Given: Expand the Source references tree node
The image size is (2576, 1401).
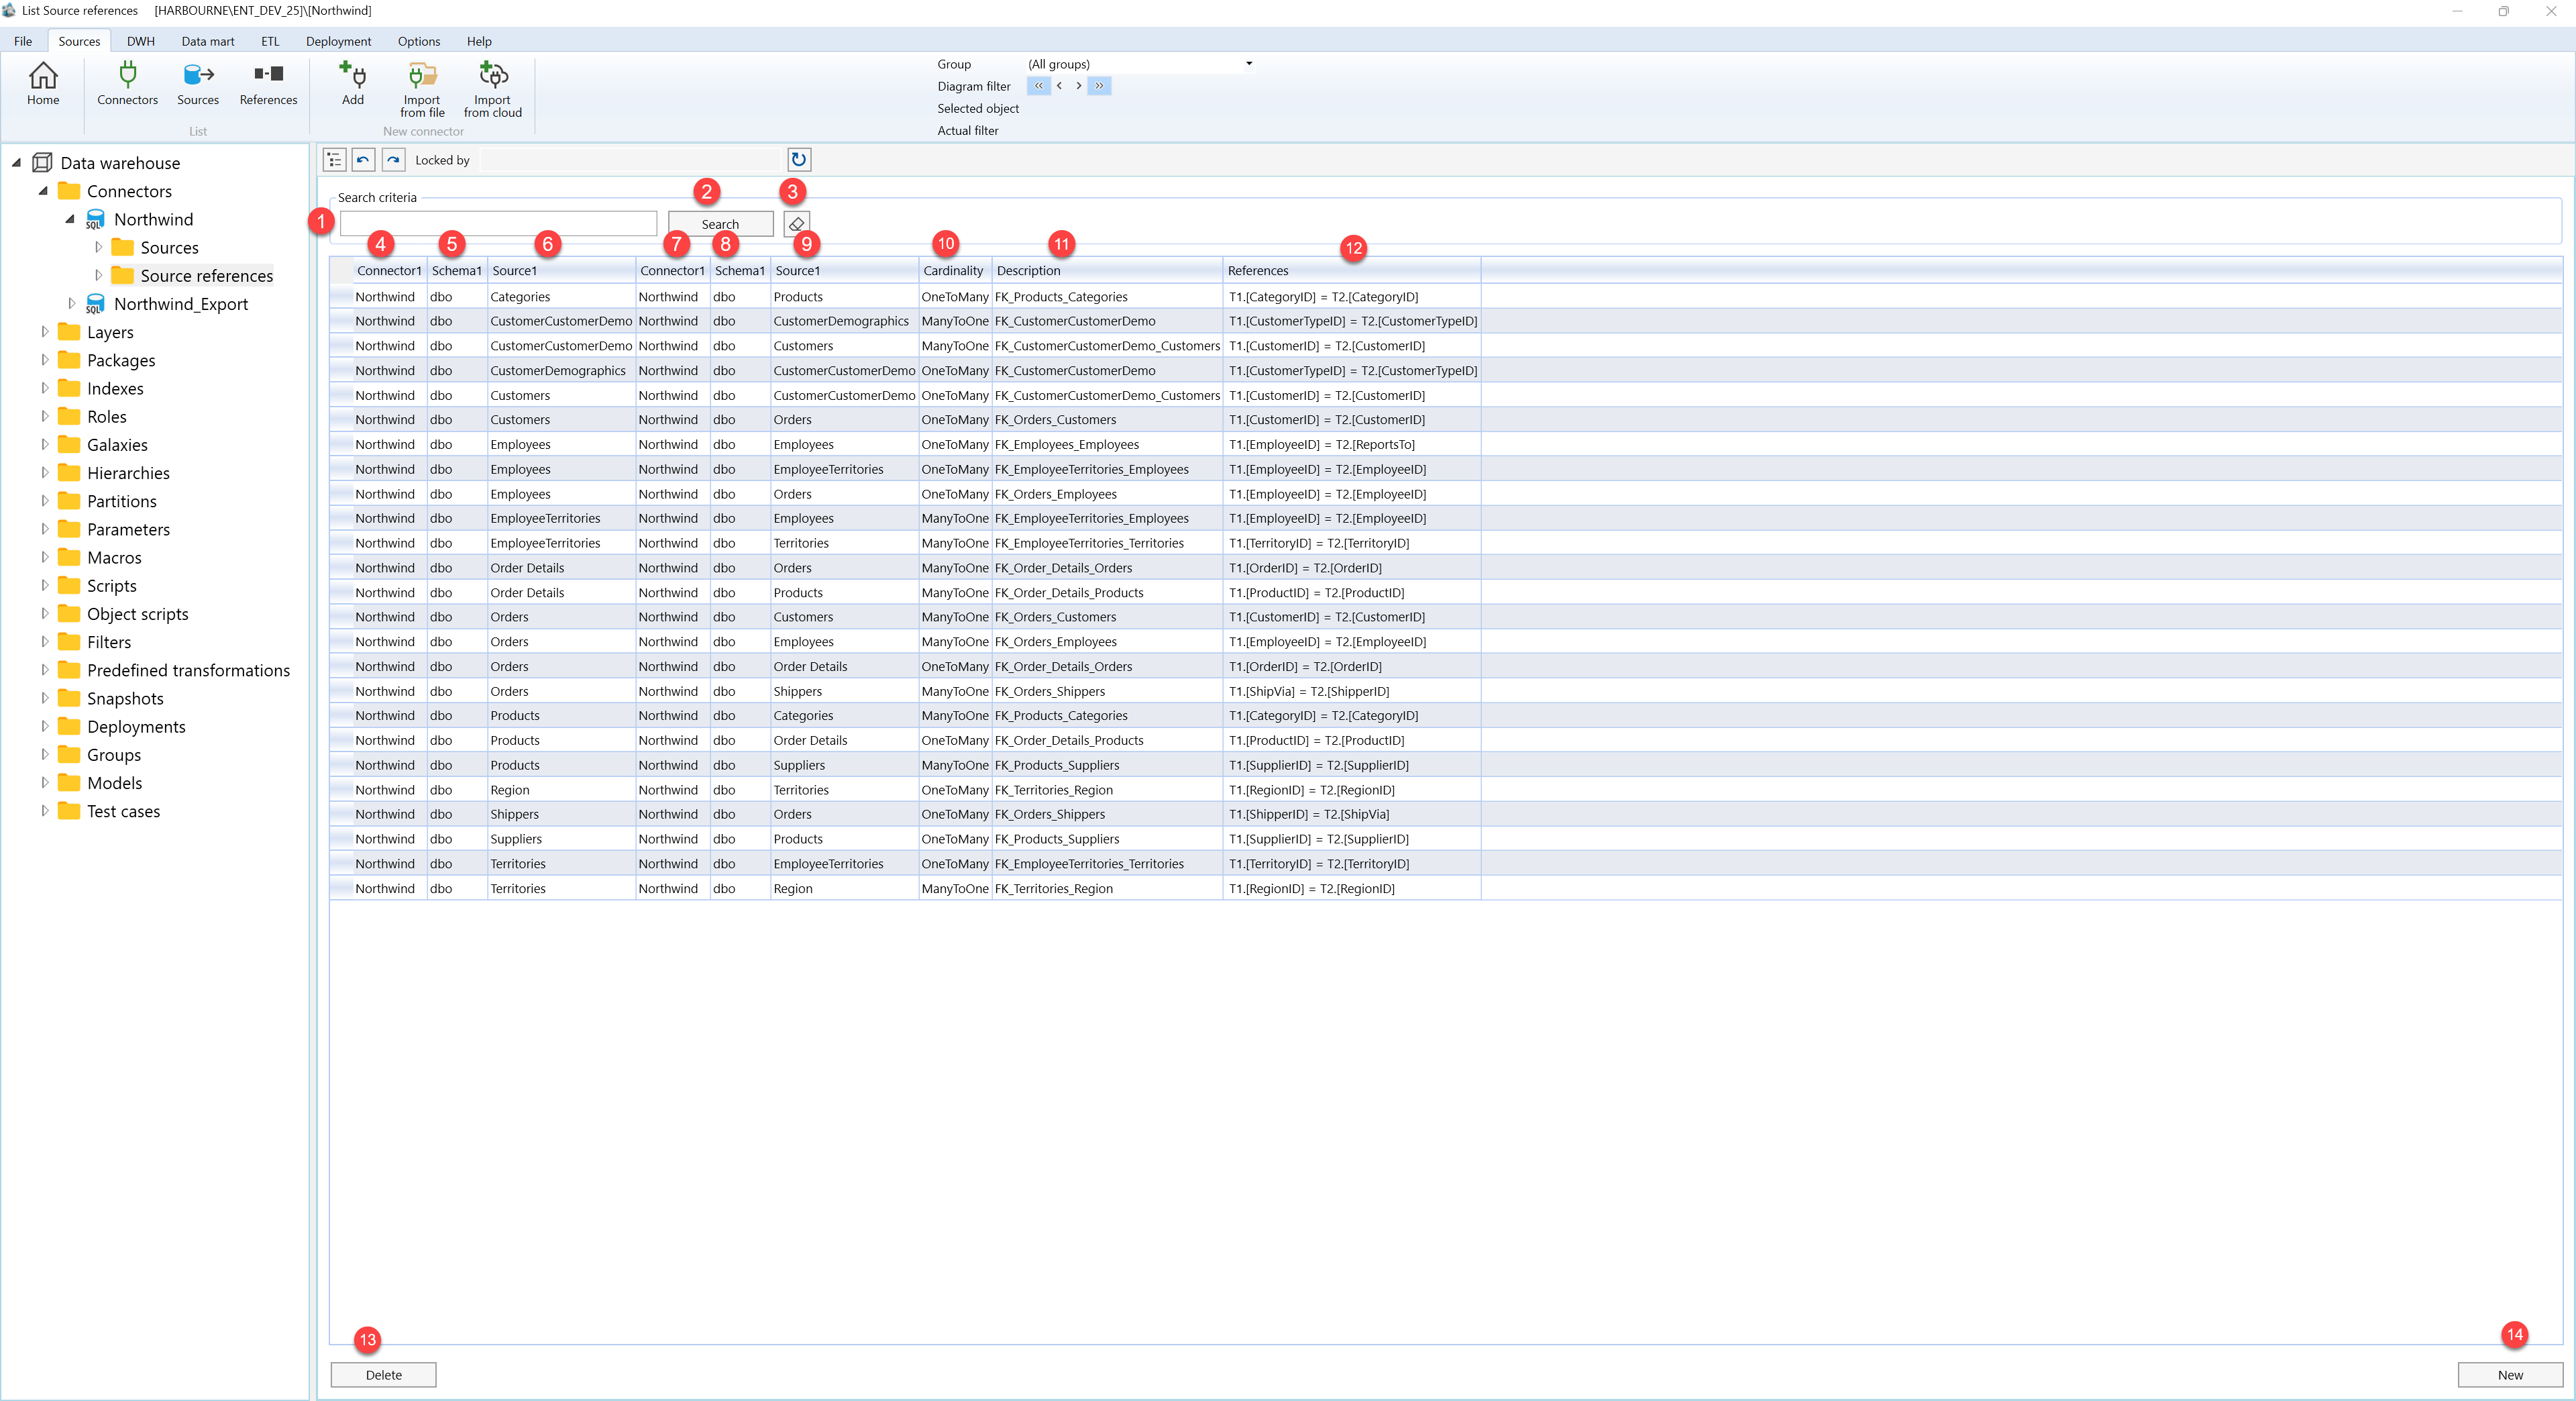Looking at the screenshot, I should (98, 275).
